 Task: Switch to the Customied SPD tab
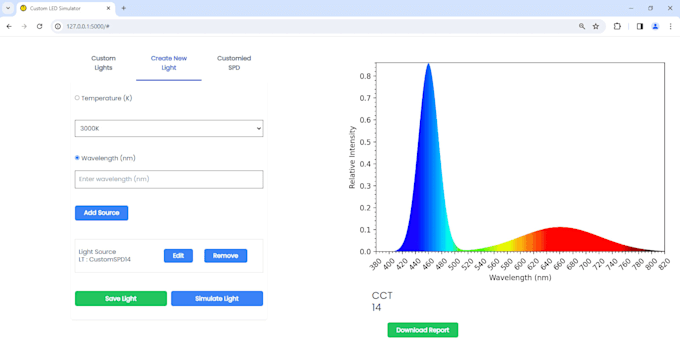pyautogui.click(x=234, y=63)
